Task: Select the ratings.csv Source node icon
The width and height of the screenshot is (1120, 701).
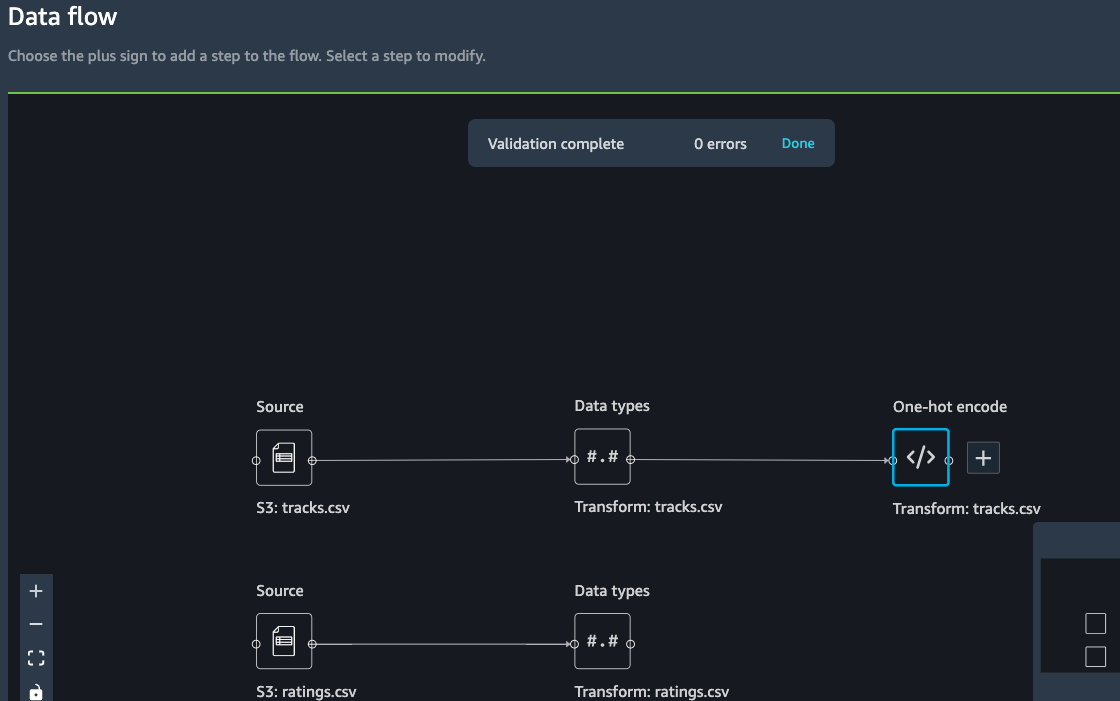Action: 284,641
